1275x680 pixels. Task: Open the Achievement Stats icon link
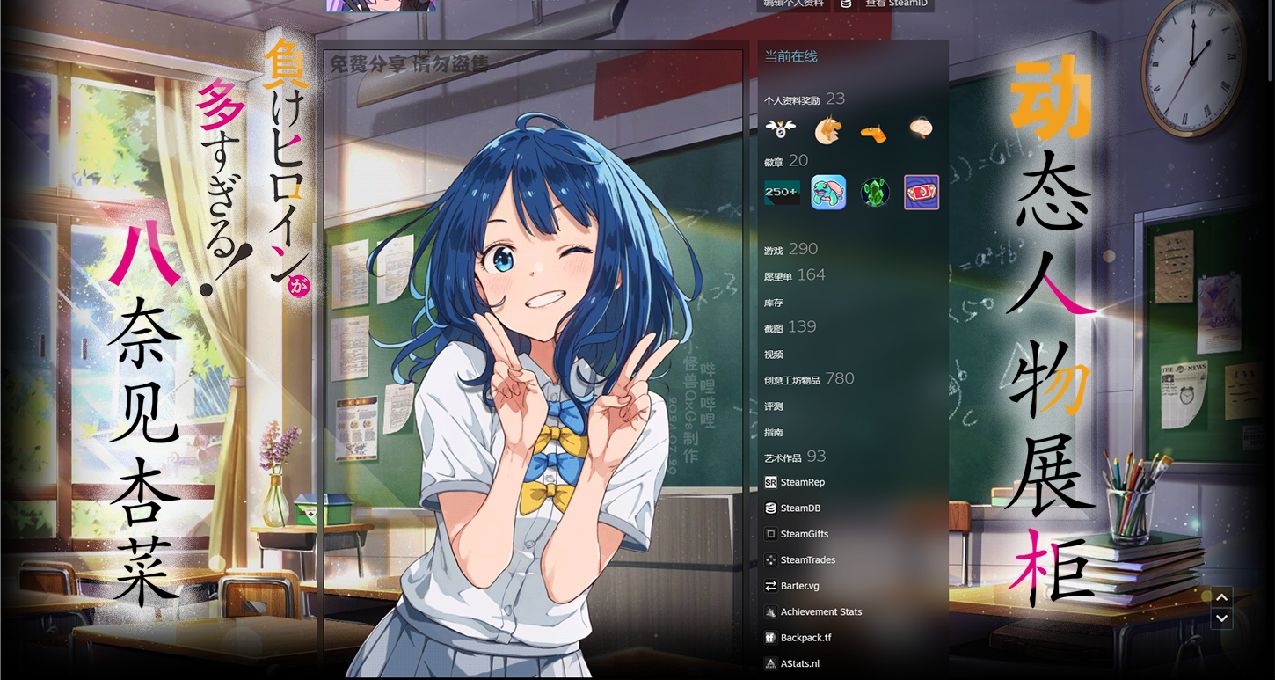click(x=771, y=612)
